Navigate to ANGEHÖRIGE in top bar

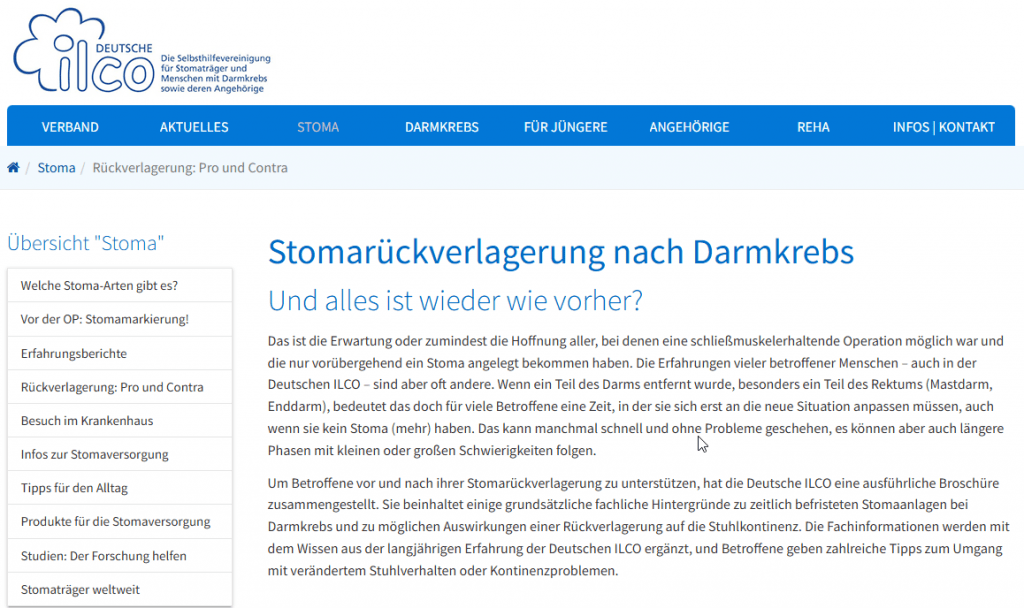click(689, 127)
